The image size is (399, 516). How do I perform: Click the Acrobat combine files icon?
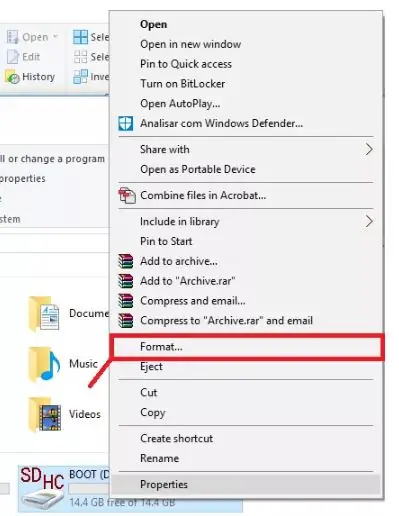coord(127,195)
